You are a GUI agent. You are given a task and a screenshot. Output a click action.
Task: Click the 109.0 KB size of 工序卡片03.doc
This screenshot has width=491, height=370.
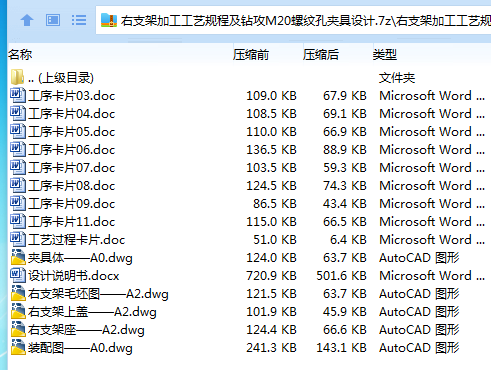tap(271, 96)
